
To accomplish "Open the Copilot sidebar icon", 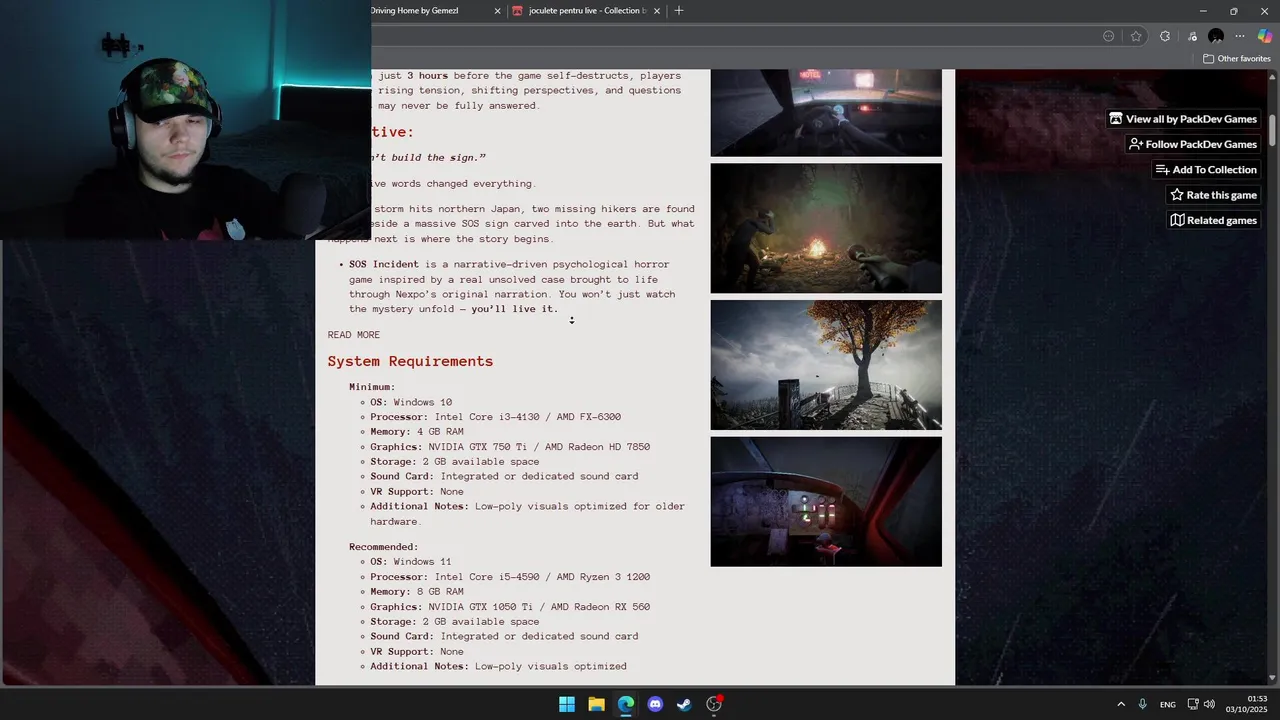I will pos(1265,36).
